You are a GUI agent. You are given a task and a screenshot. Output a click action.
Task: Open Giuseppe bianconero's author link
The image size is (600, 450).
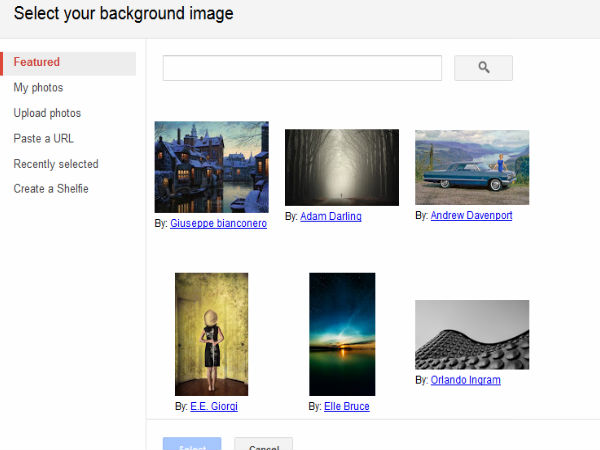tap(218, 224)
